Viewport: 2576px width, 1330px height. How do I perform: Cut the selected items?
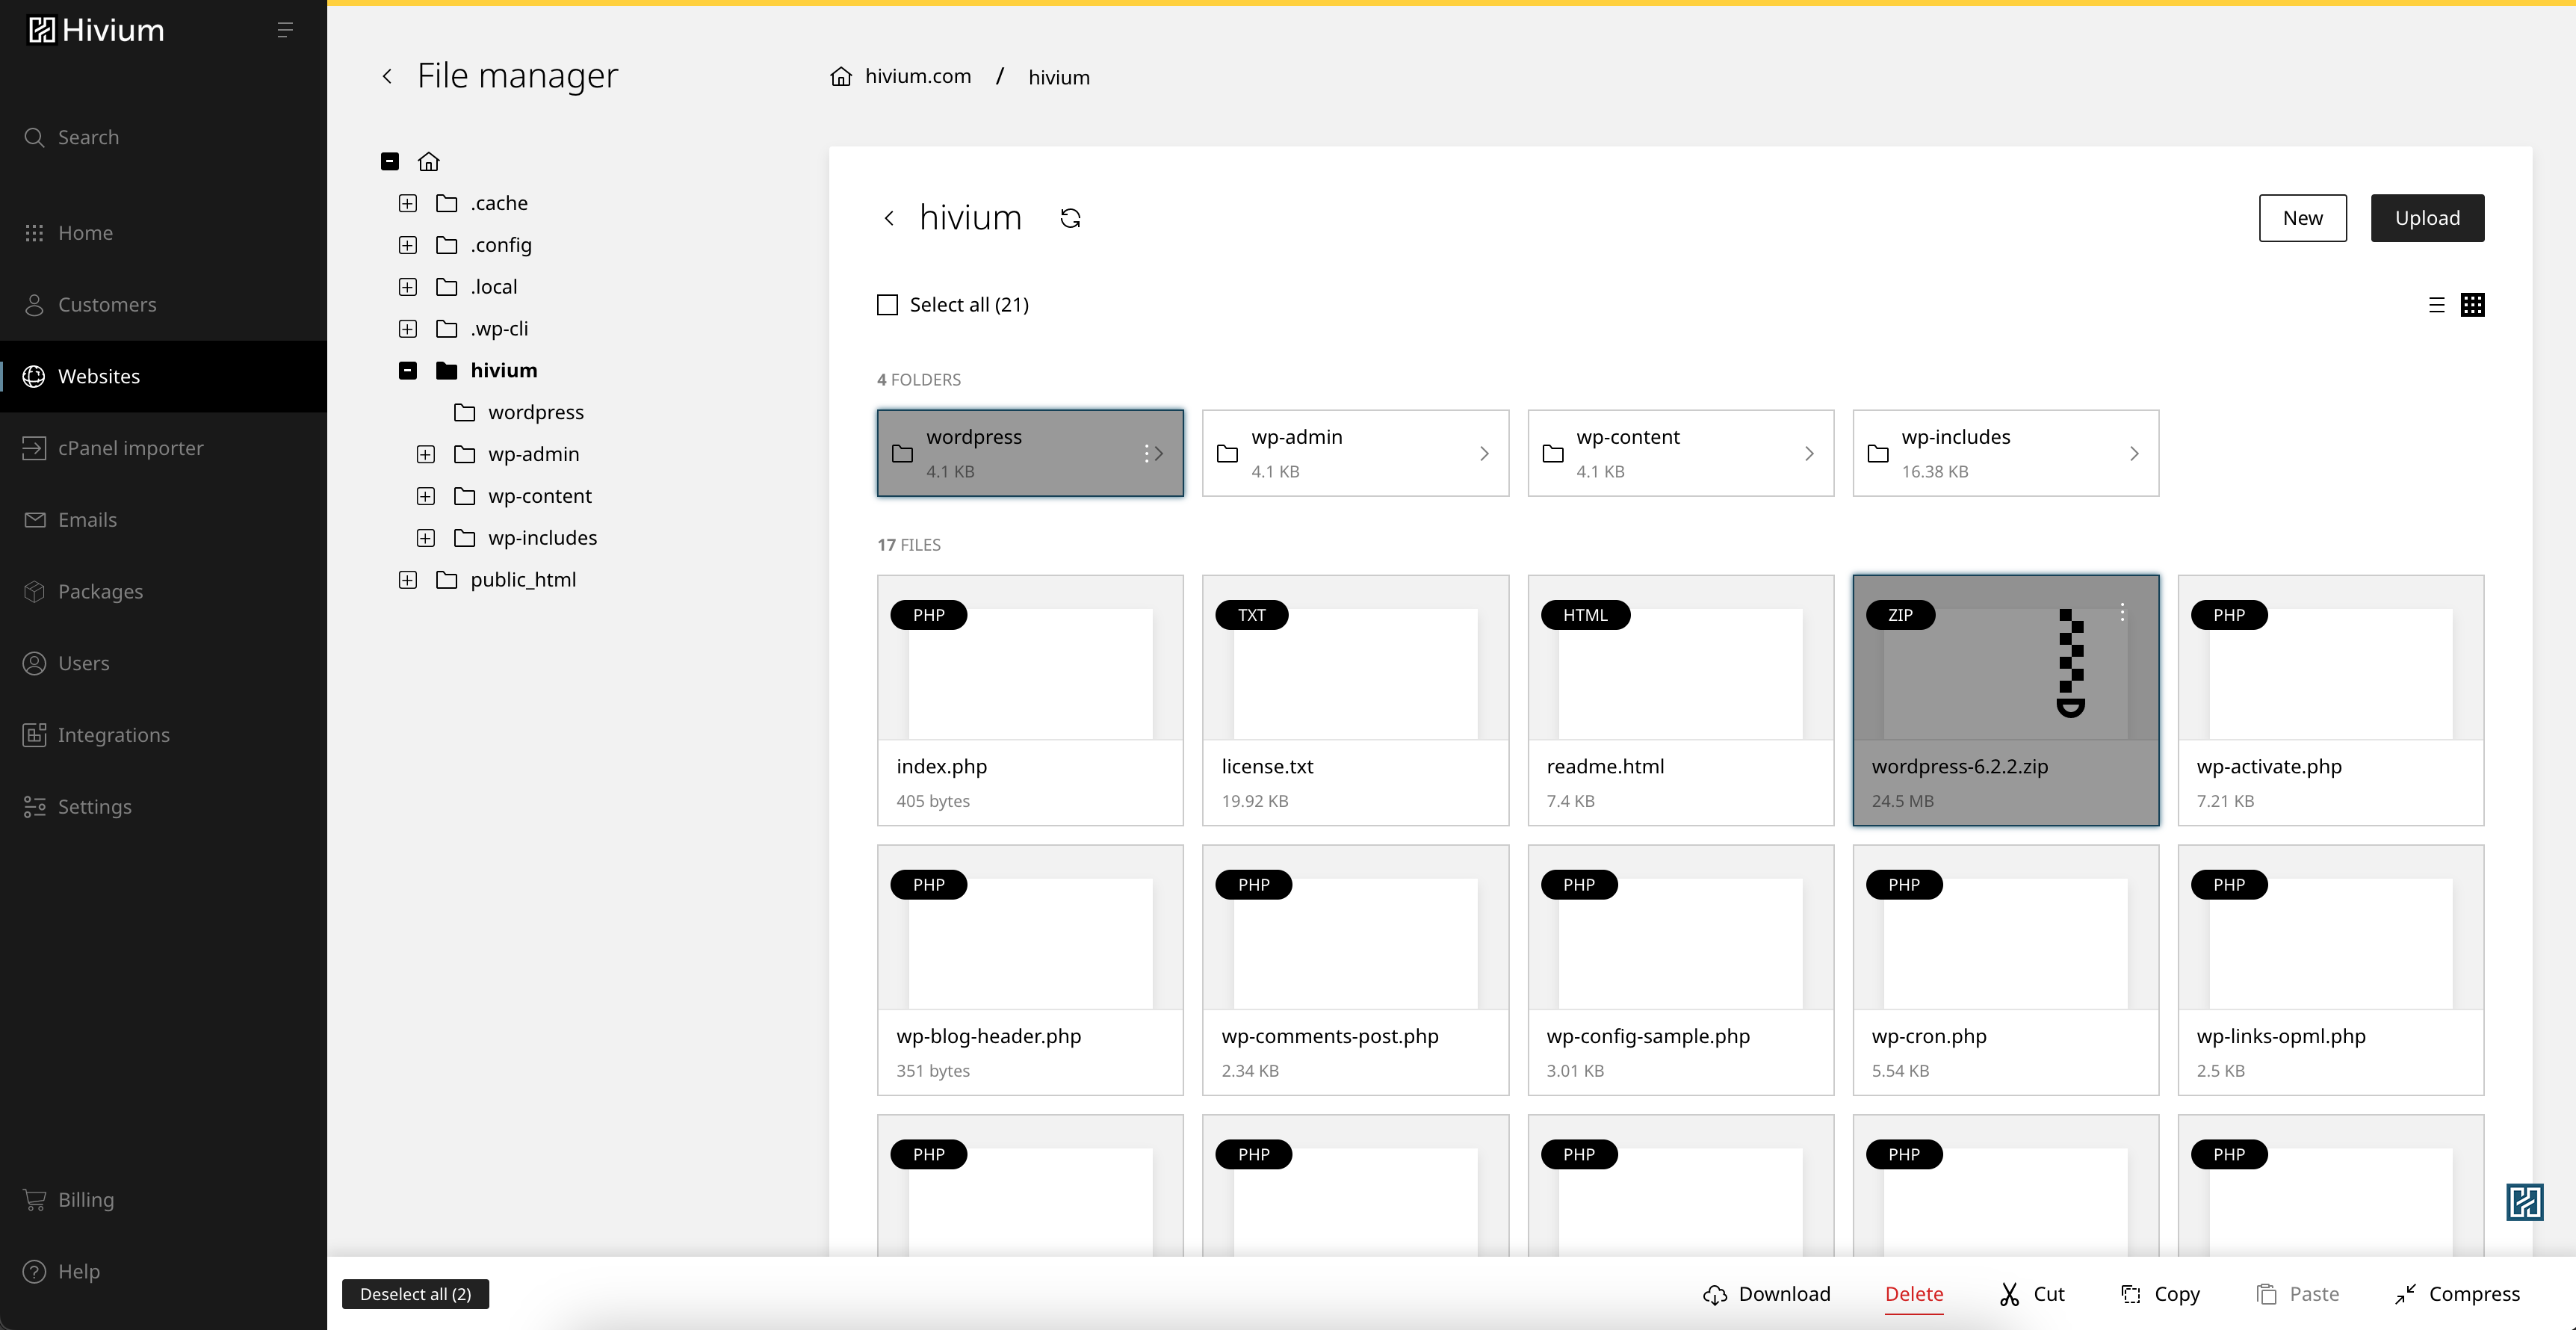pyautogui.click(x=2031, y=1294)
